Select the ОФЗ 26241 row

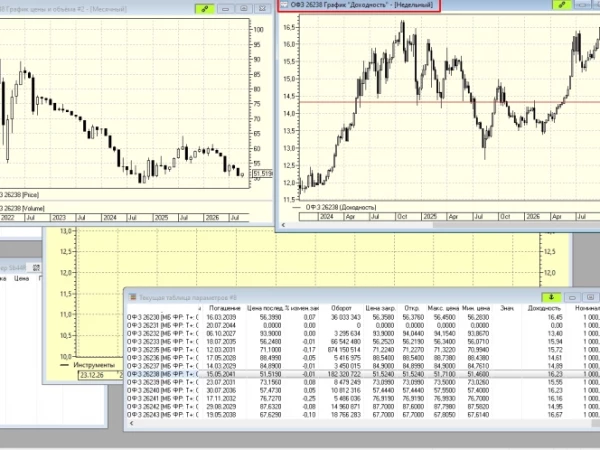point(363,398)
